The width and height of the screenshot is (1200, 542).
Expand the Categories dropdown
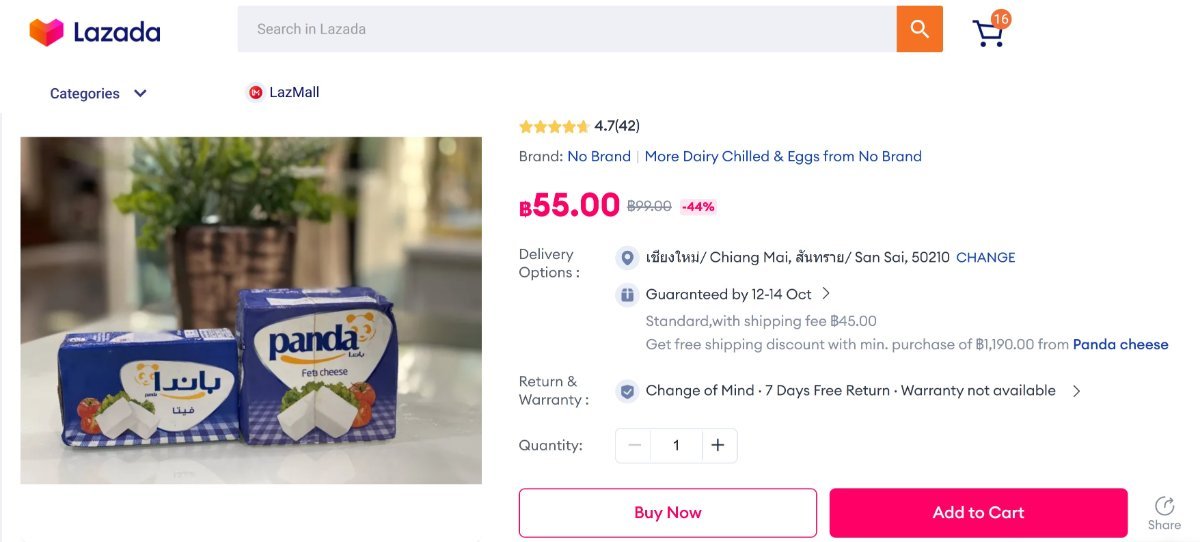pos(98,94)
